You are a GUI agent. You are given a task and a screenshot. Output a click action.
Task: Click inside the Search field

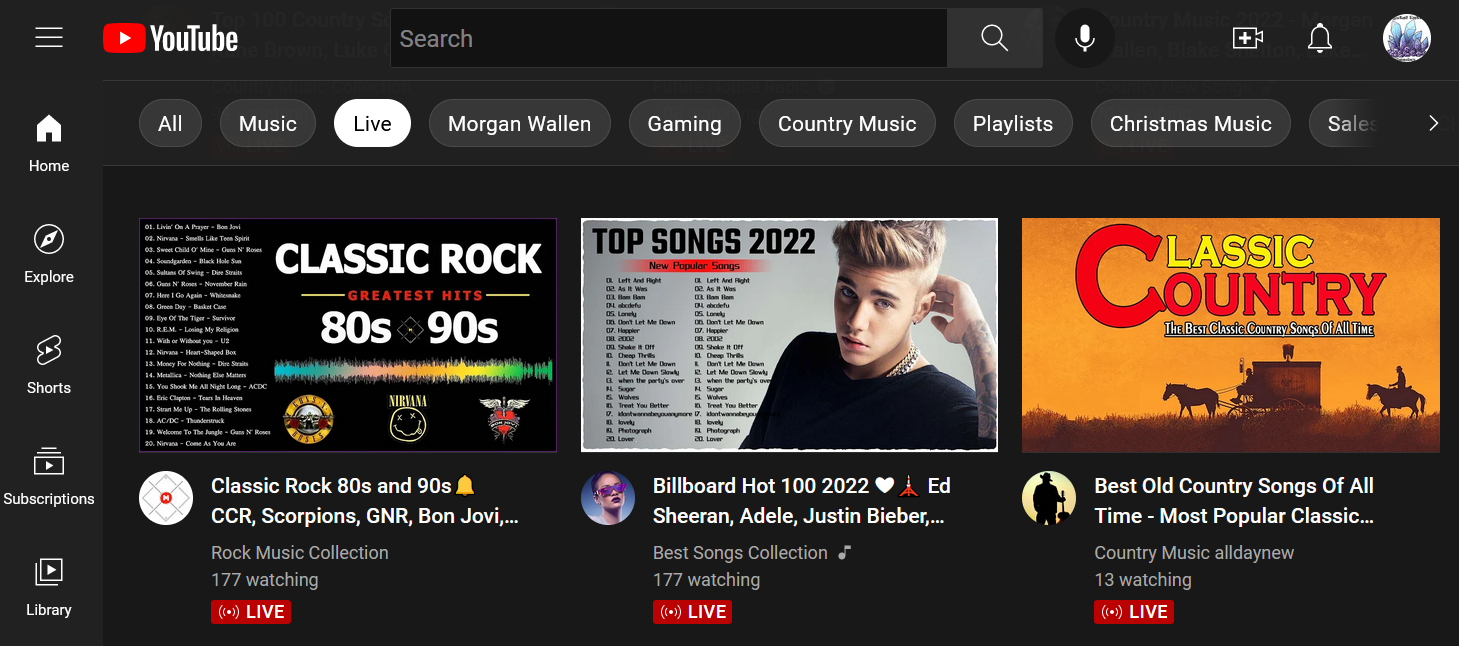668,39
